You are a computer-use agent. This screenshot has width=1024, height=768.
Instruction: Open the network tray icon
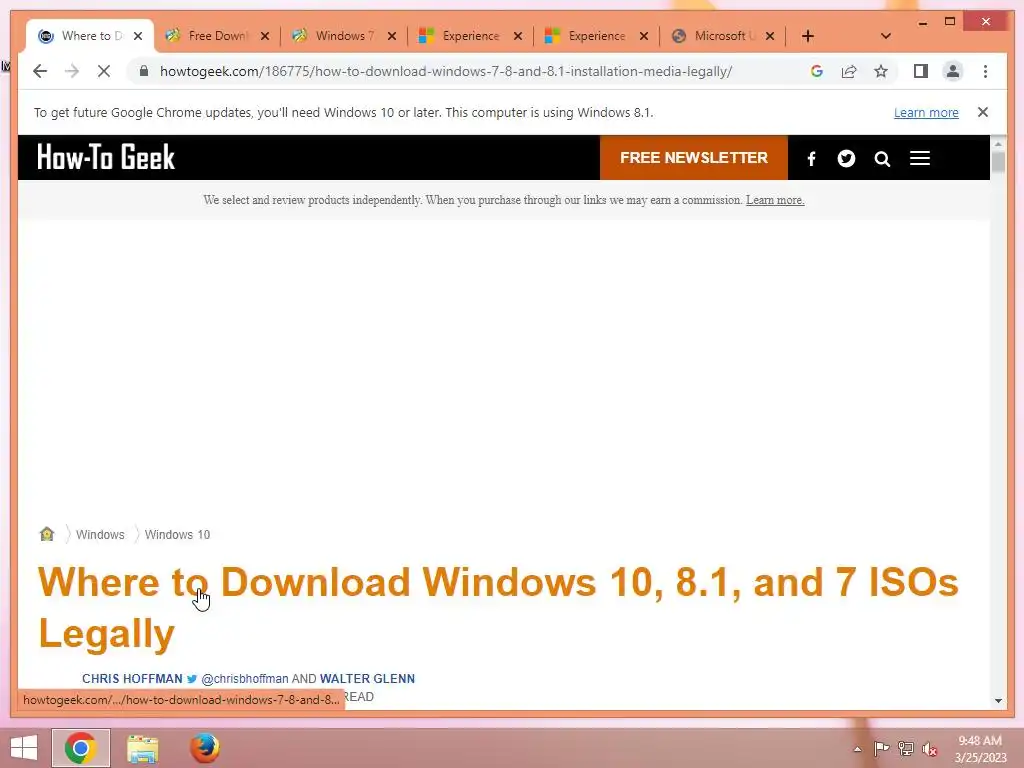(x=906, y=748)
